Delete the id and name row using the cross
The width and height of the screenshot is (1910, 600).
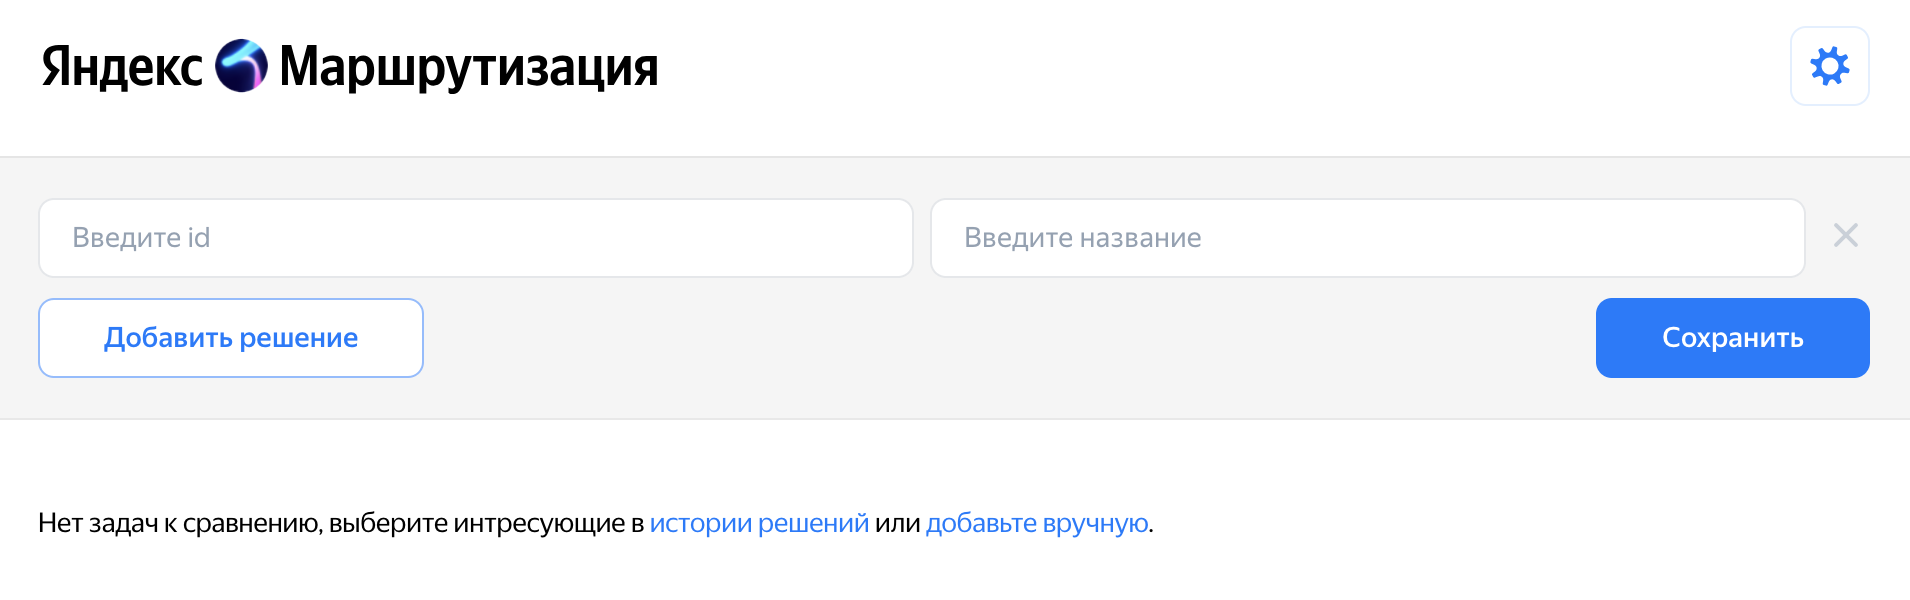coord(1845,236)
